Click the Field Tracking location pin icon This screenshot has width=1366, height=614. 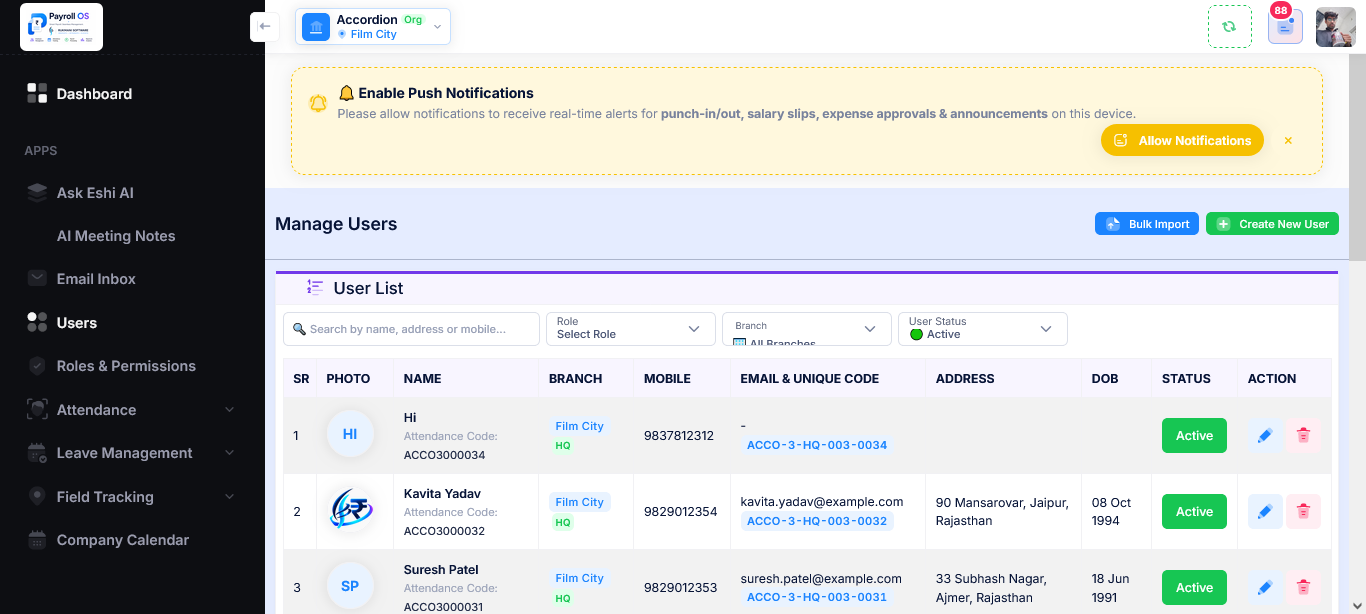pos(37,496)
